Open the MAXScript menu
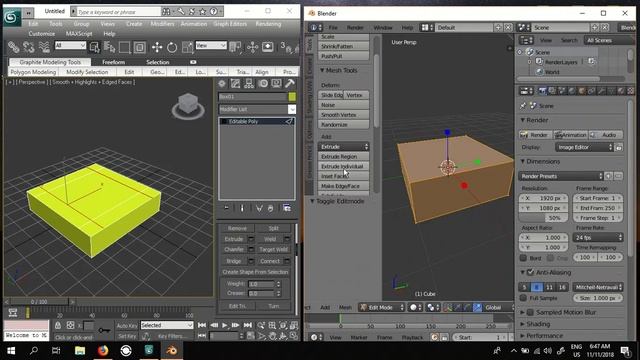The height and width of the screenshot is (360, 640). 79,33
